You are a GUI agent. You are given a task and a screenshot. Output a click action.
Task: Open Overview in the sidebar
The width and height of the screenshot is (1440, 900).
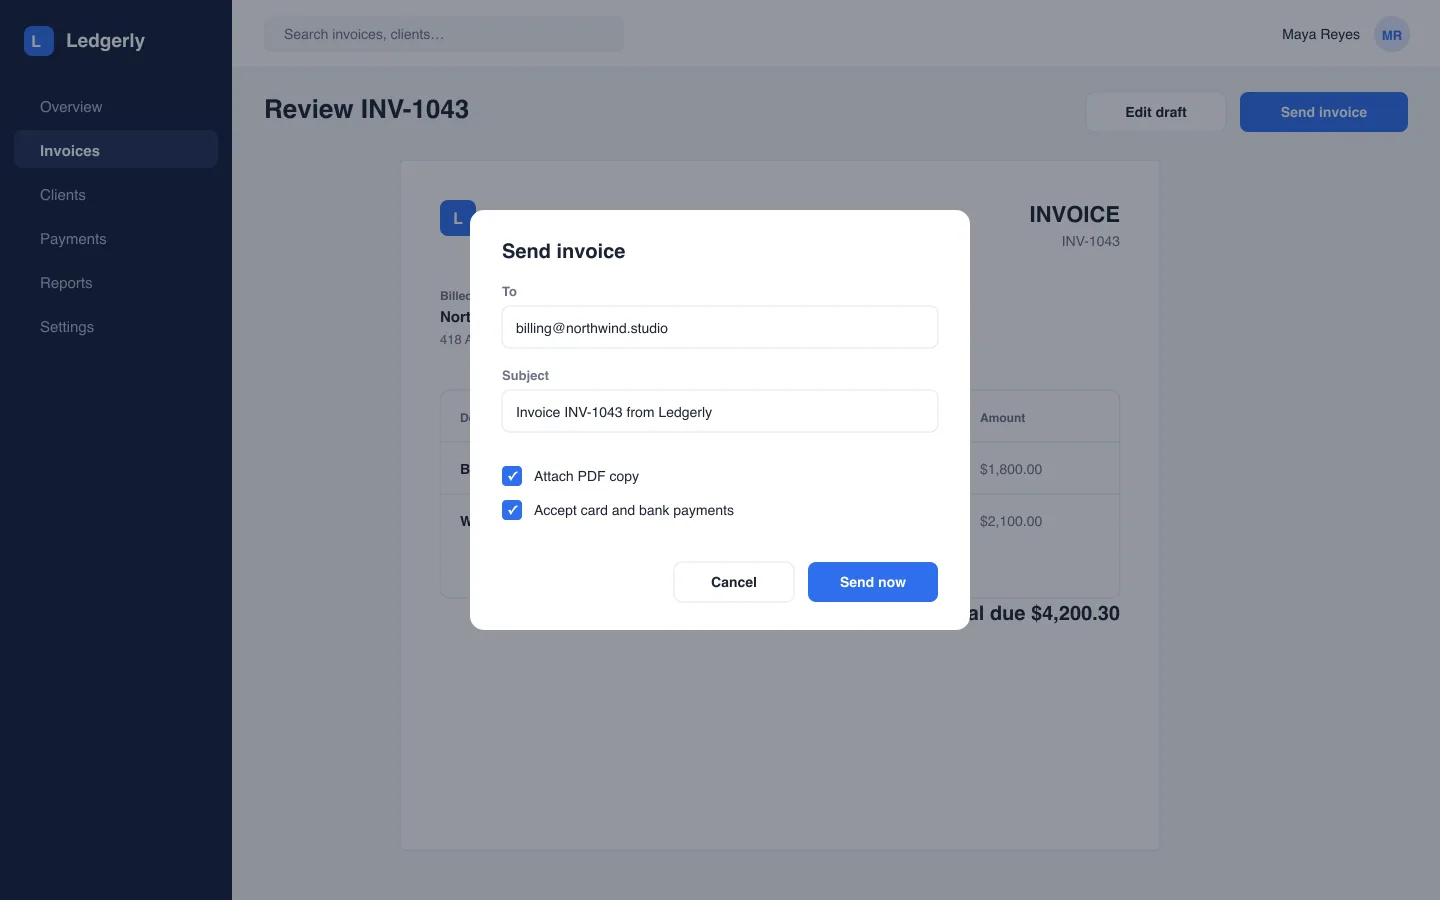[116, 107]
